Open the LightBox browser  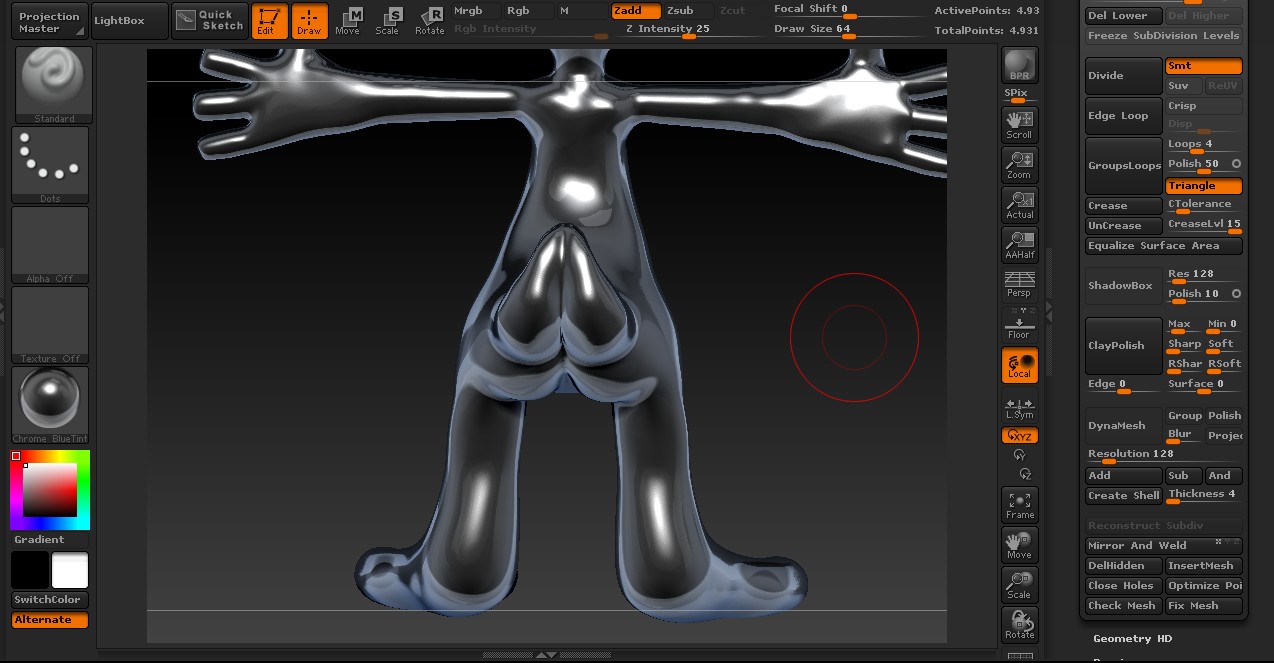119,21
